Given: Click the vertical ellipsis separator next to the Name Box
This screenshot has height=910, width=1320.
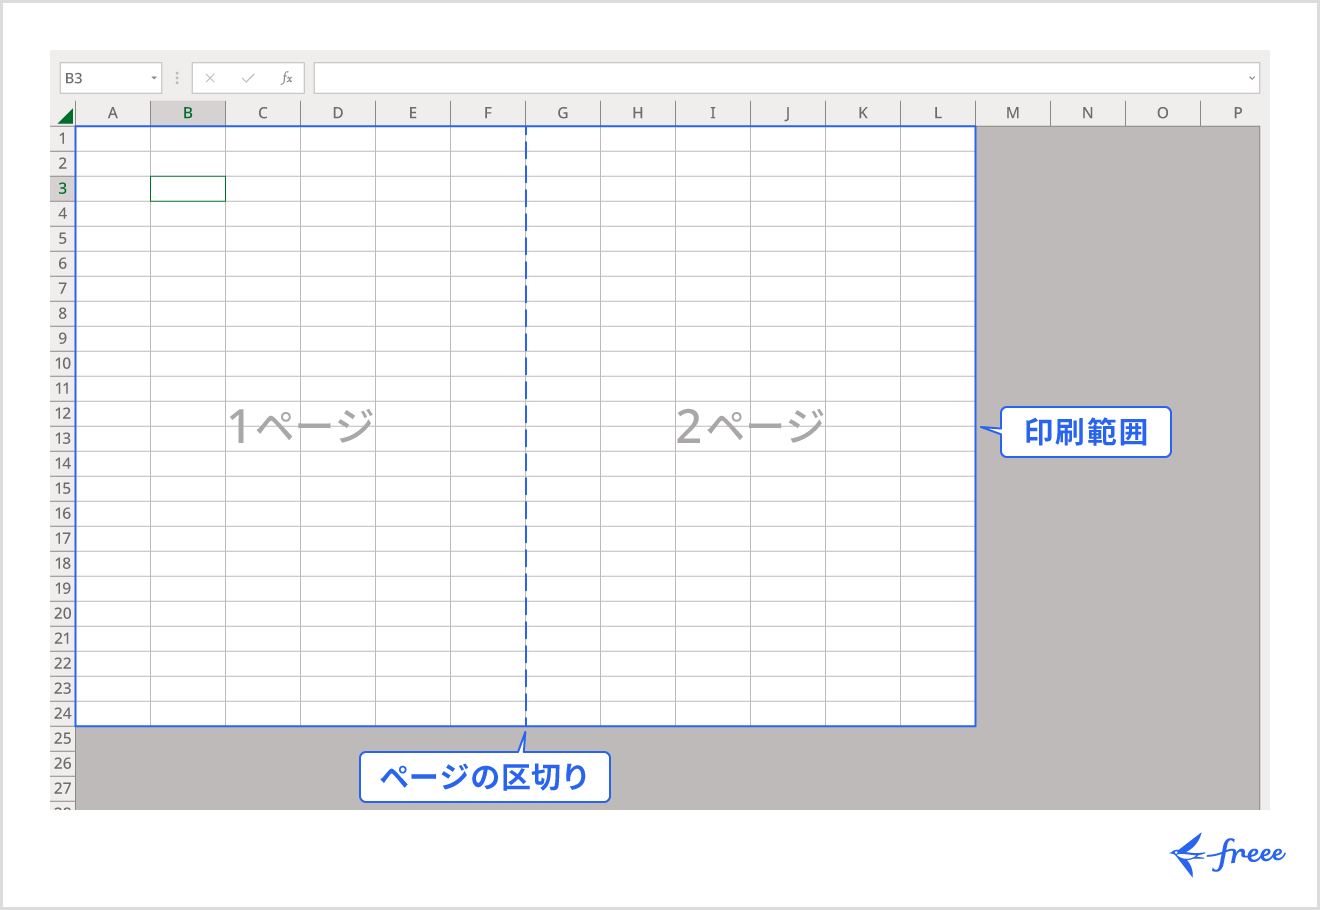Looking at the screenshot, I should [176, 77].
